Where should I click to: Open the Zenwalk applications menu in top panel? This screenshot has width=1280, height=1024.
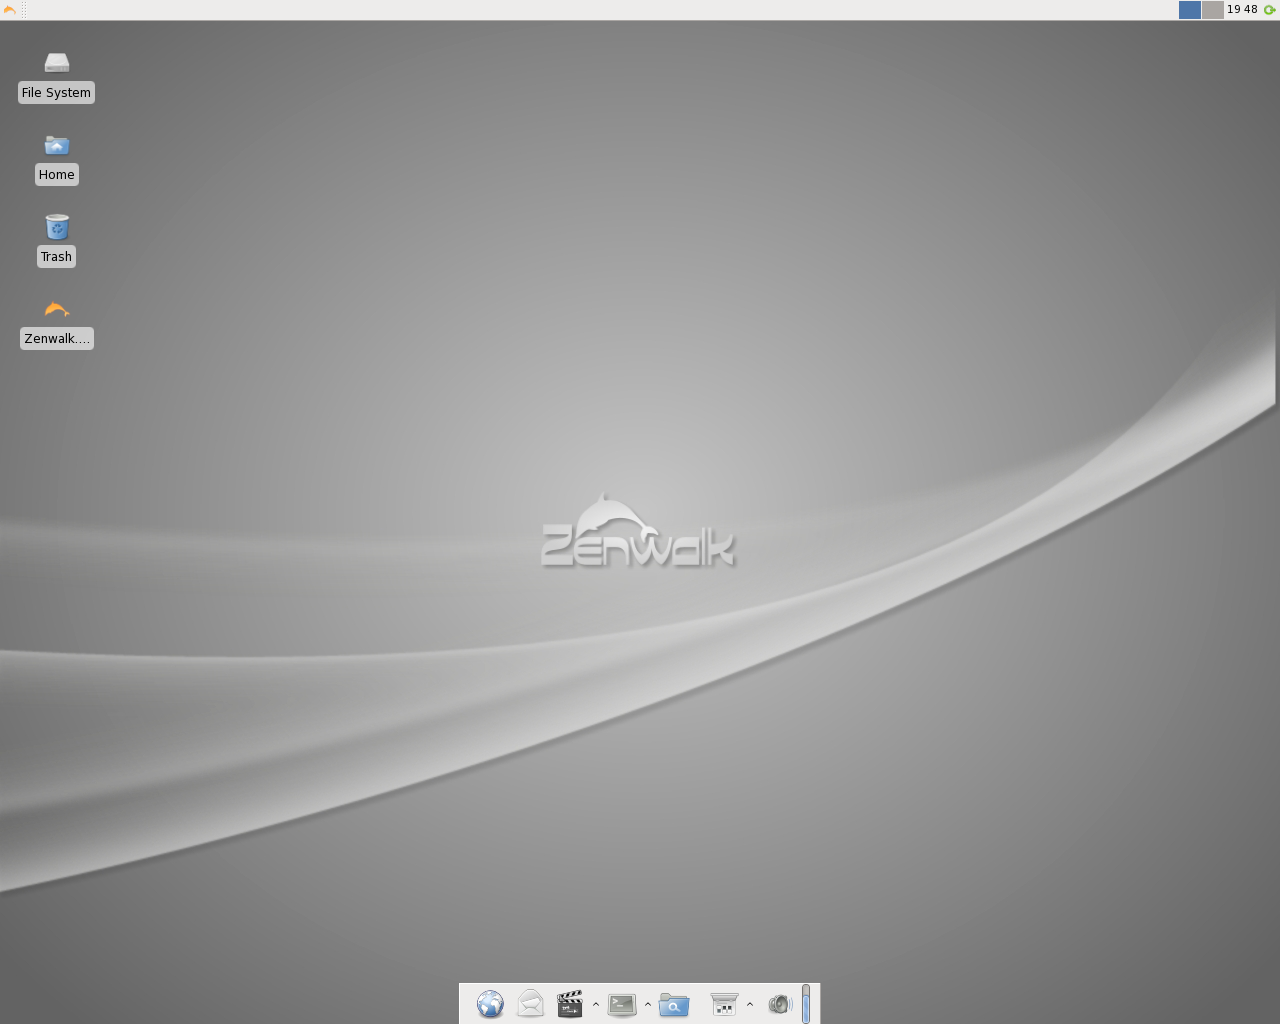10,10
